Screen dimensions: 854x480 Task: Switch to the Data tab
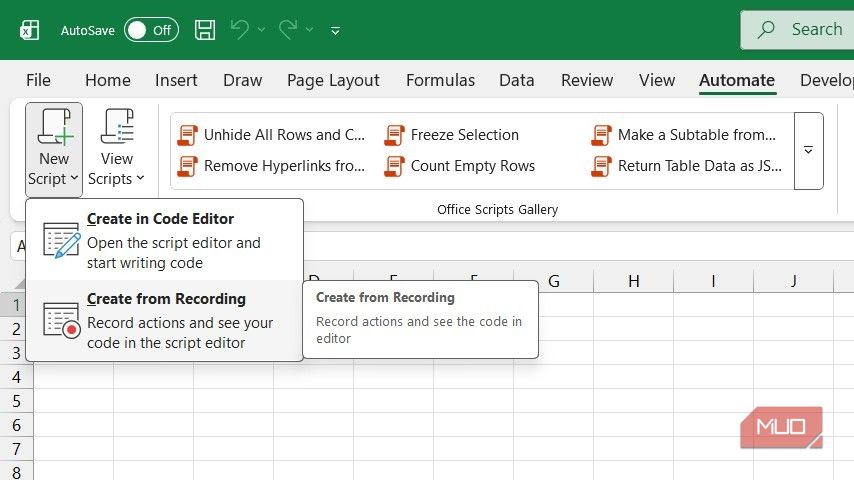pos(516,80)
